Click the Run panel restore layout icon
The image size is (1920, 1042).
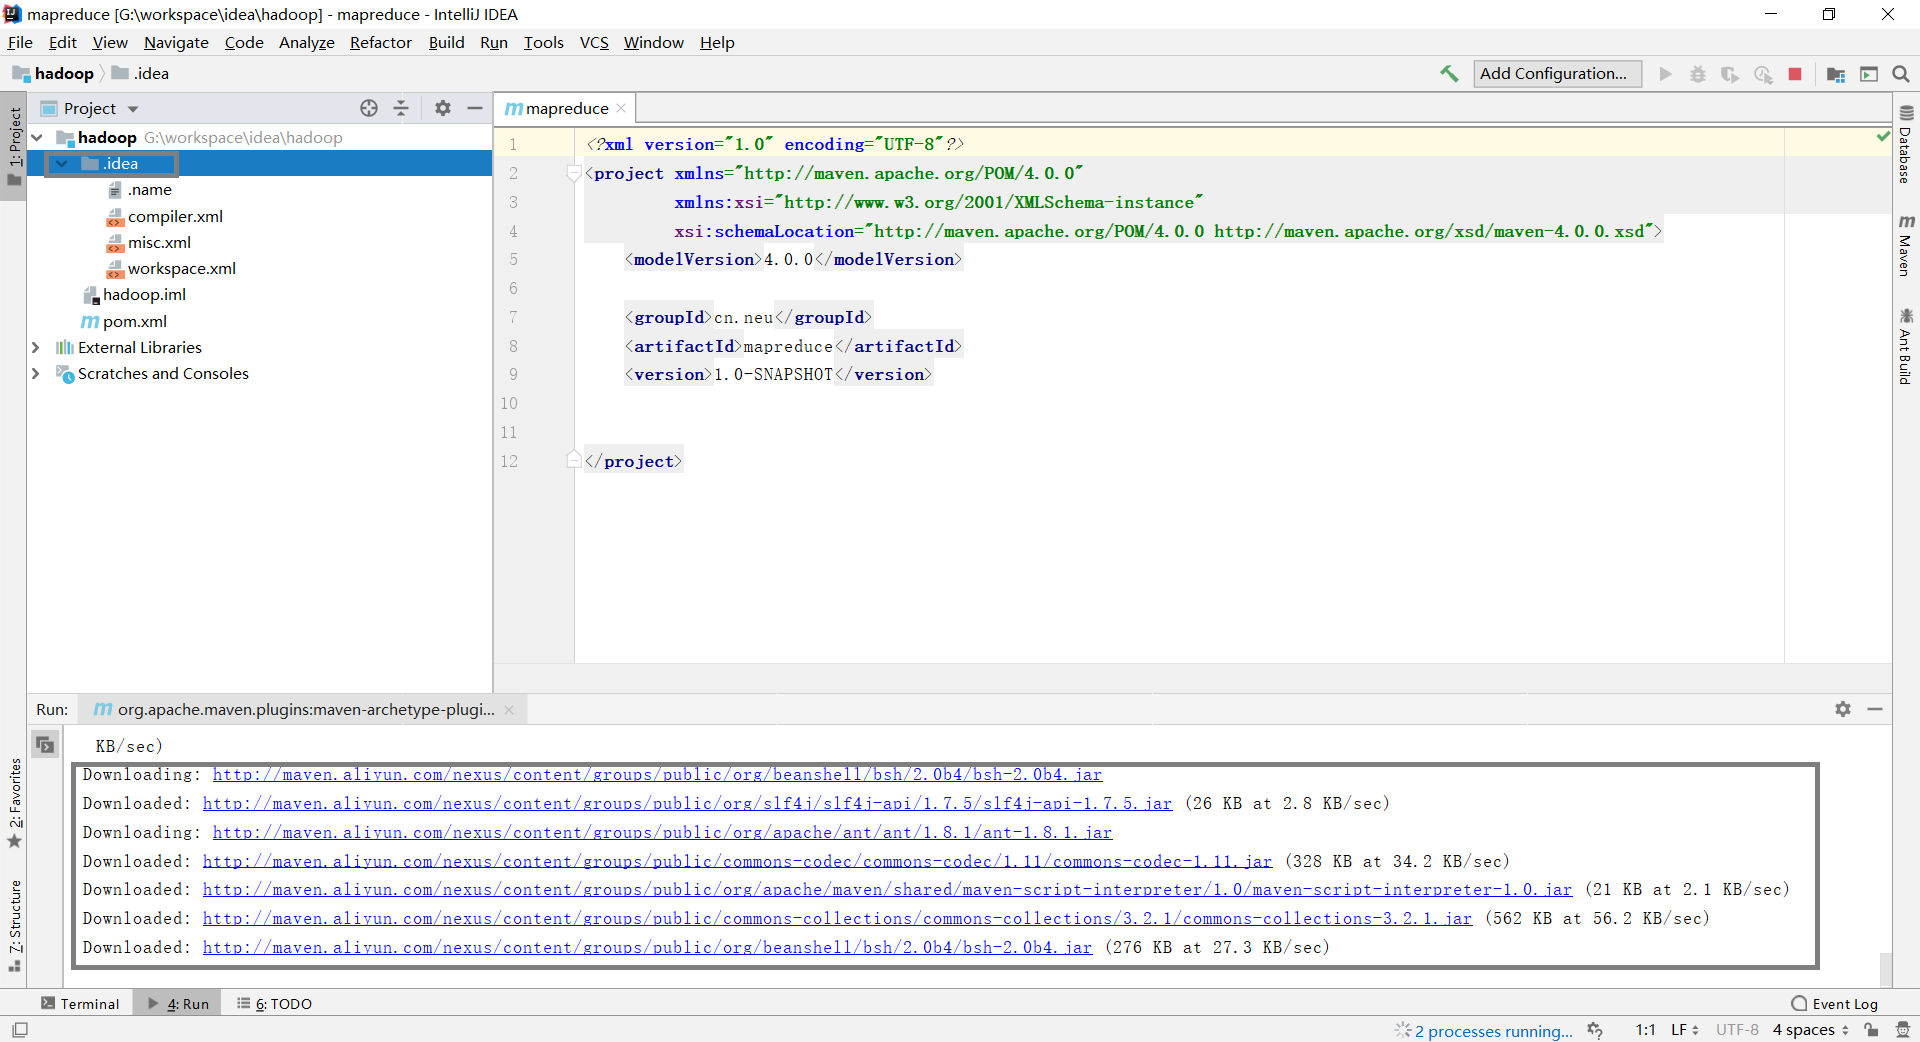45,745
